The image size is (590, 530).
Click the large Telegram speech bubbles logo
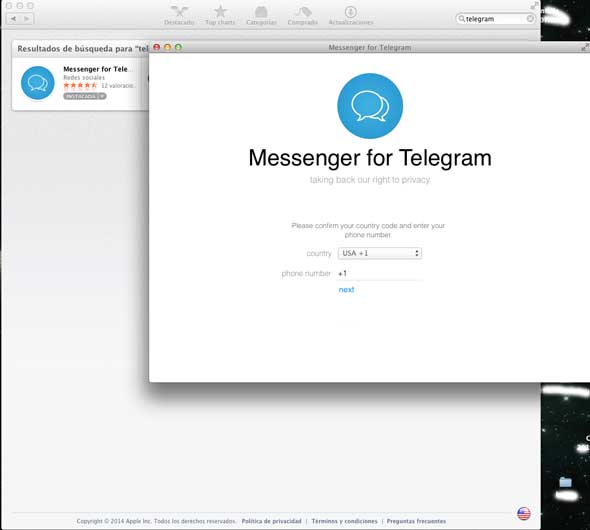[370, 106]
